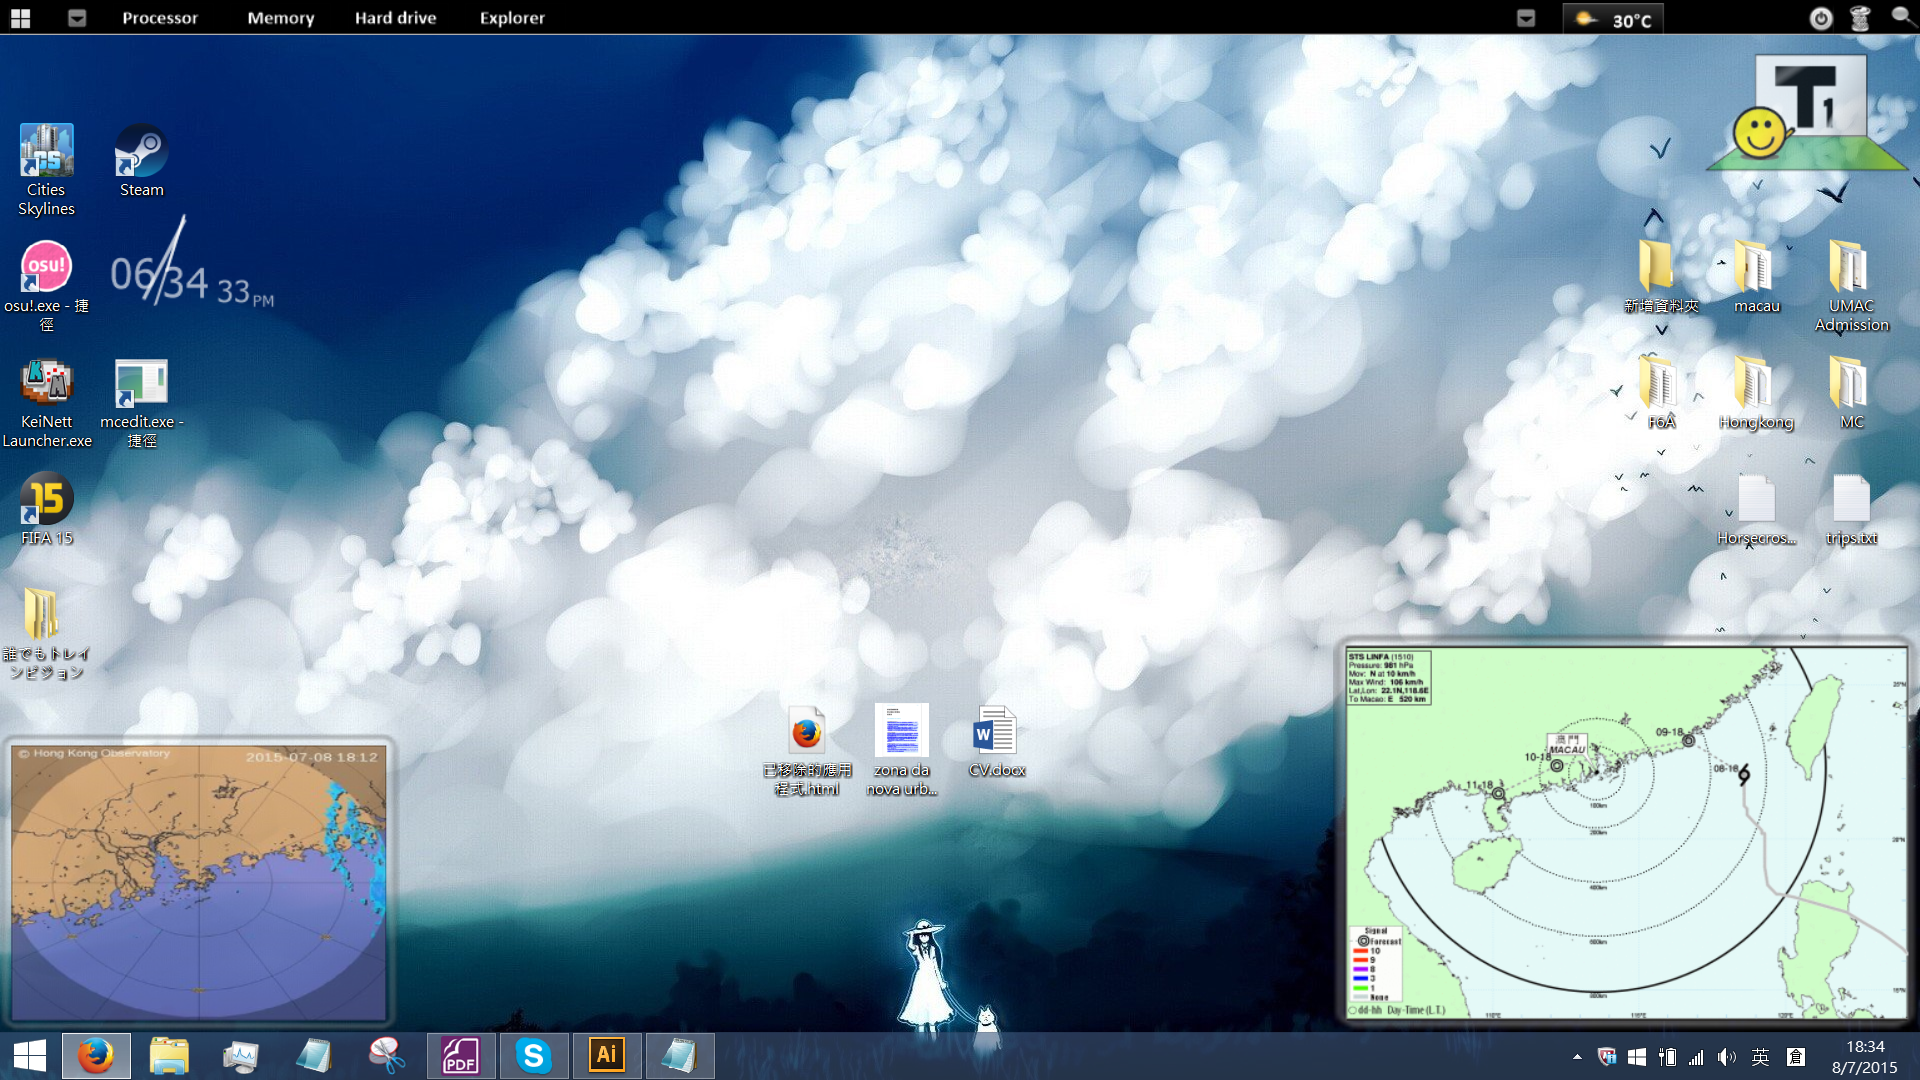Open Skype in the taskbar
The image size is (1920, 1080).
coord(534,1056)
